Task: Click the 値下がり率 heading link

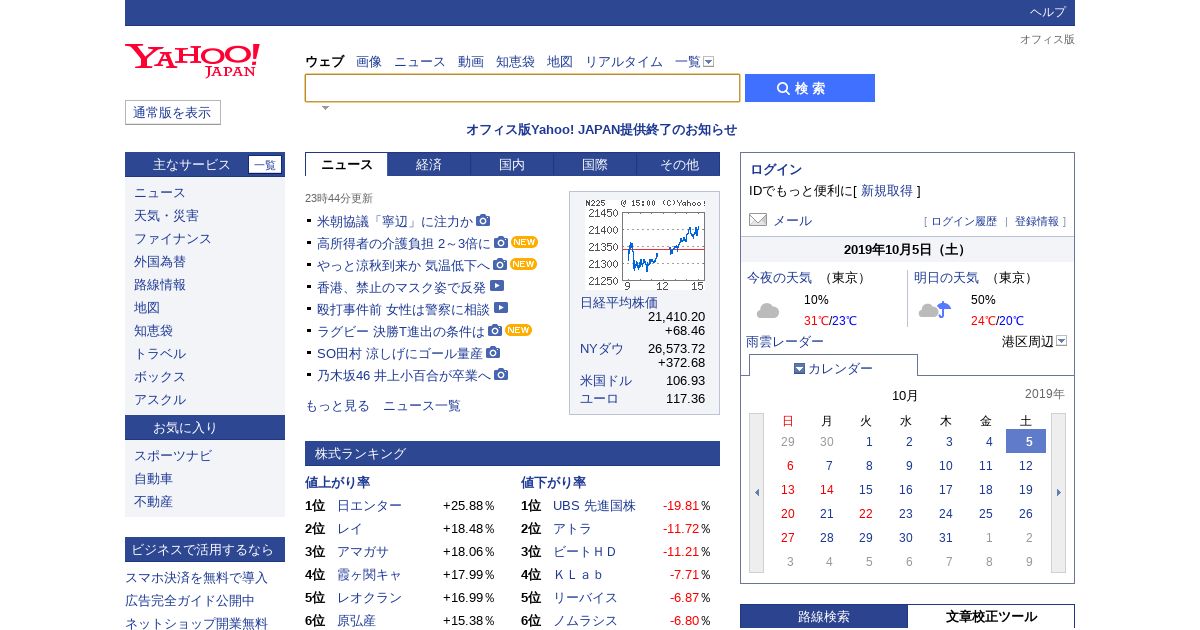Action: (553, 483)
